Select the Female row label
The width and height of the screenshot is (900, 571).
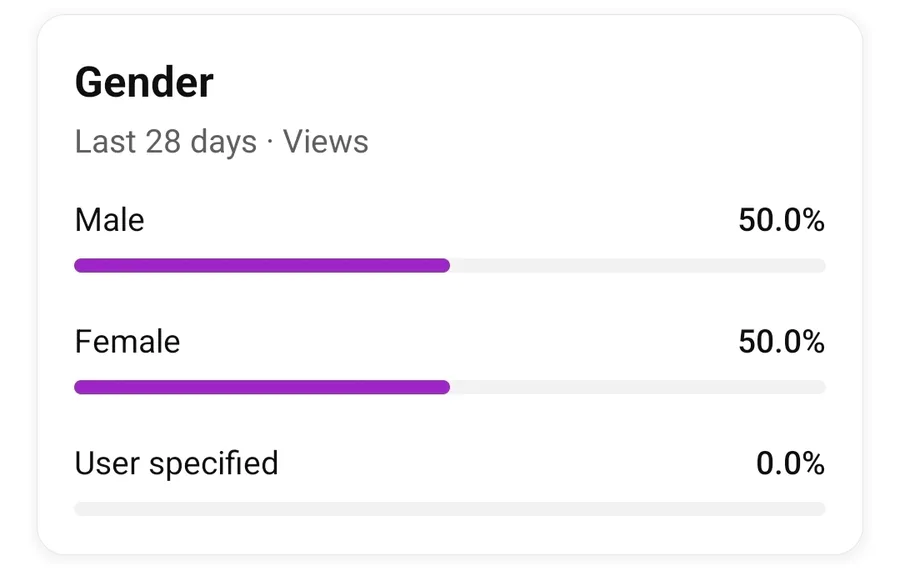pos(127,342)
